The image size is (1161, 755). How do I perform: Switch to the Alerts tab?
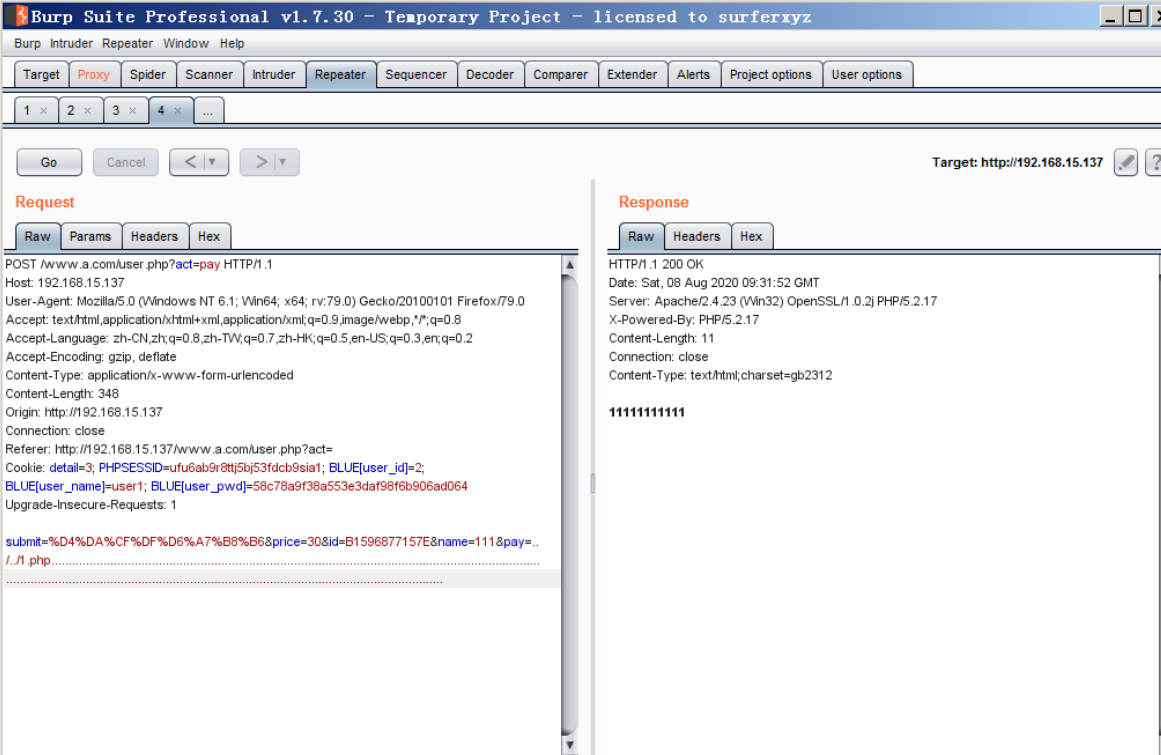[x=693, y=75]
